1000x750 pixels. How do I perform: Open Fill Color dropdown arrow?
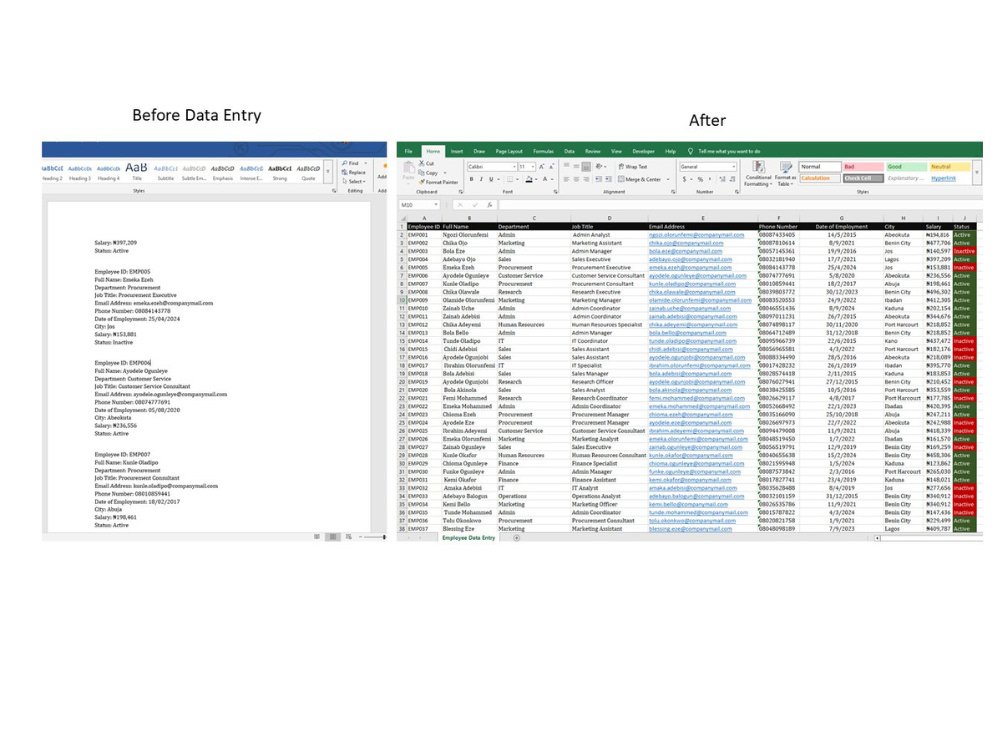pos(535,179)
